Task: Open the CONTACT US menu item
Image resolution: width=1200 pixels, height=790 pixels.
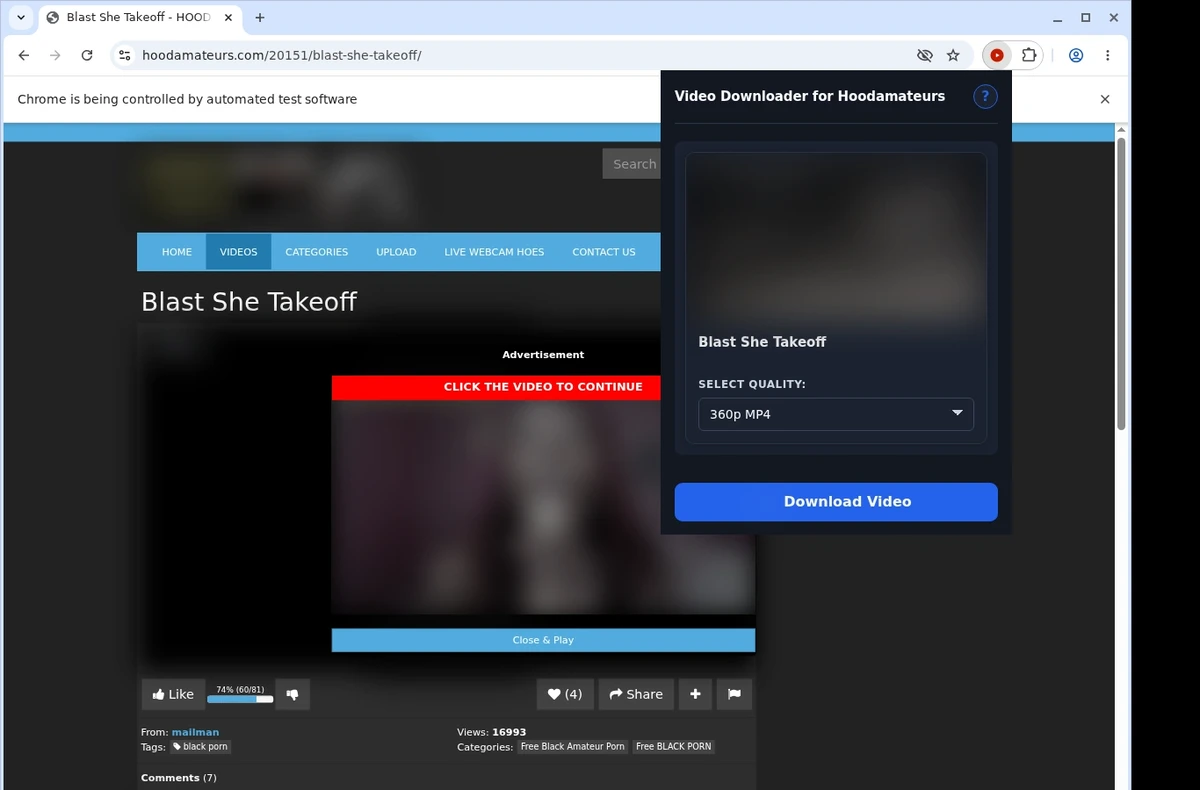Action: coord(604,252)
